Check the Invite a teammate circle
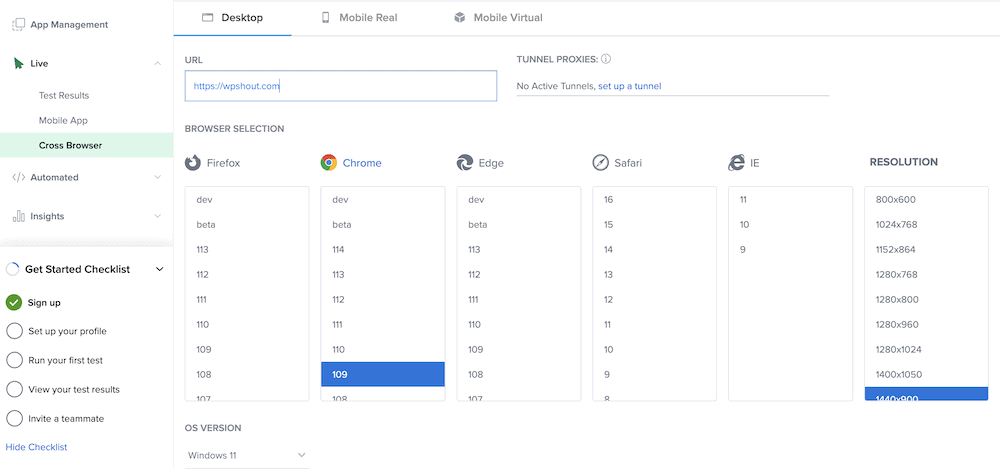This screenshot has height=469, width=1000. click(14, 419)
